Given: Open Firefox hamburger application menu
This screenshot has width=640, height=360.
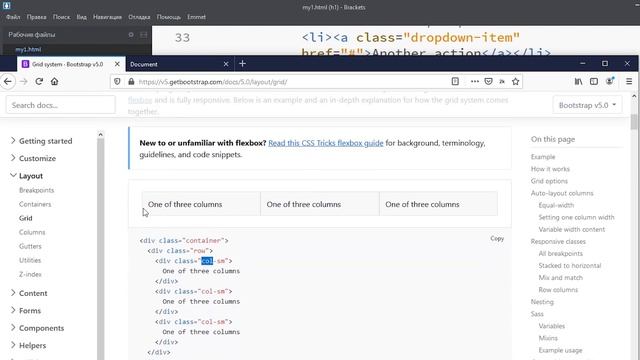Looking at the screenshot, I should (629, 82).
